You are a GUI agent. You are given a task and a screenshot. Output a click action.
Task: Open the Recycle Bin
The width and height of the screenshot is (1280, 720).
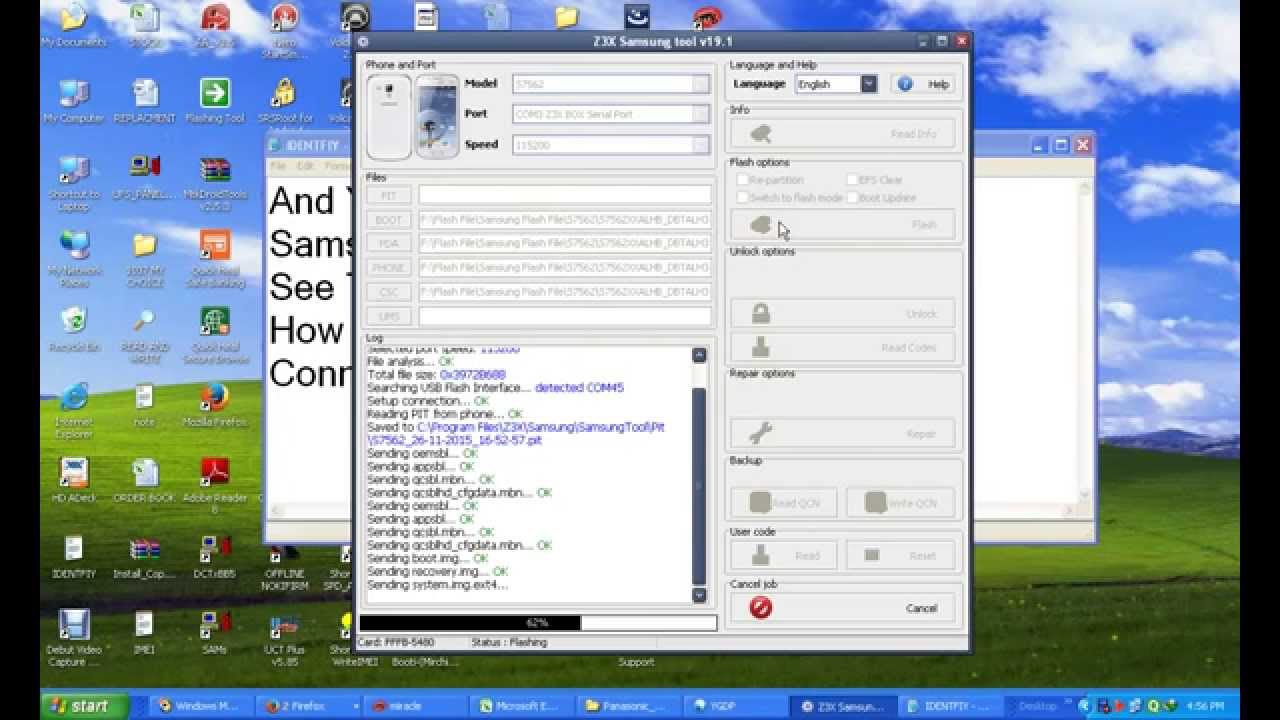tap(73, 330)
